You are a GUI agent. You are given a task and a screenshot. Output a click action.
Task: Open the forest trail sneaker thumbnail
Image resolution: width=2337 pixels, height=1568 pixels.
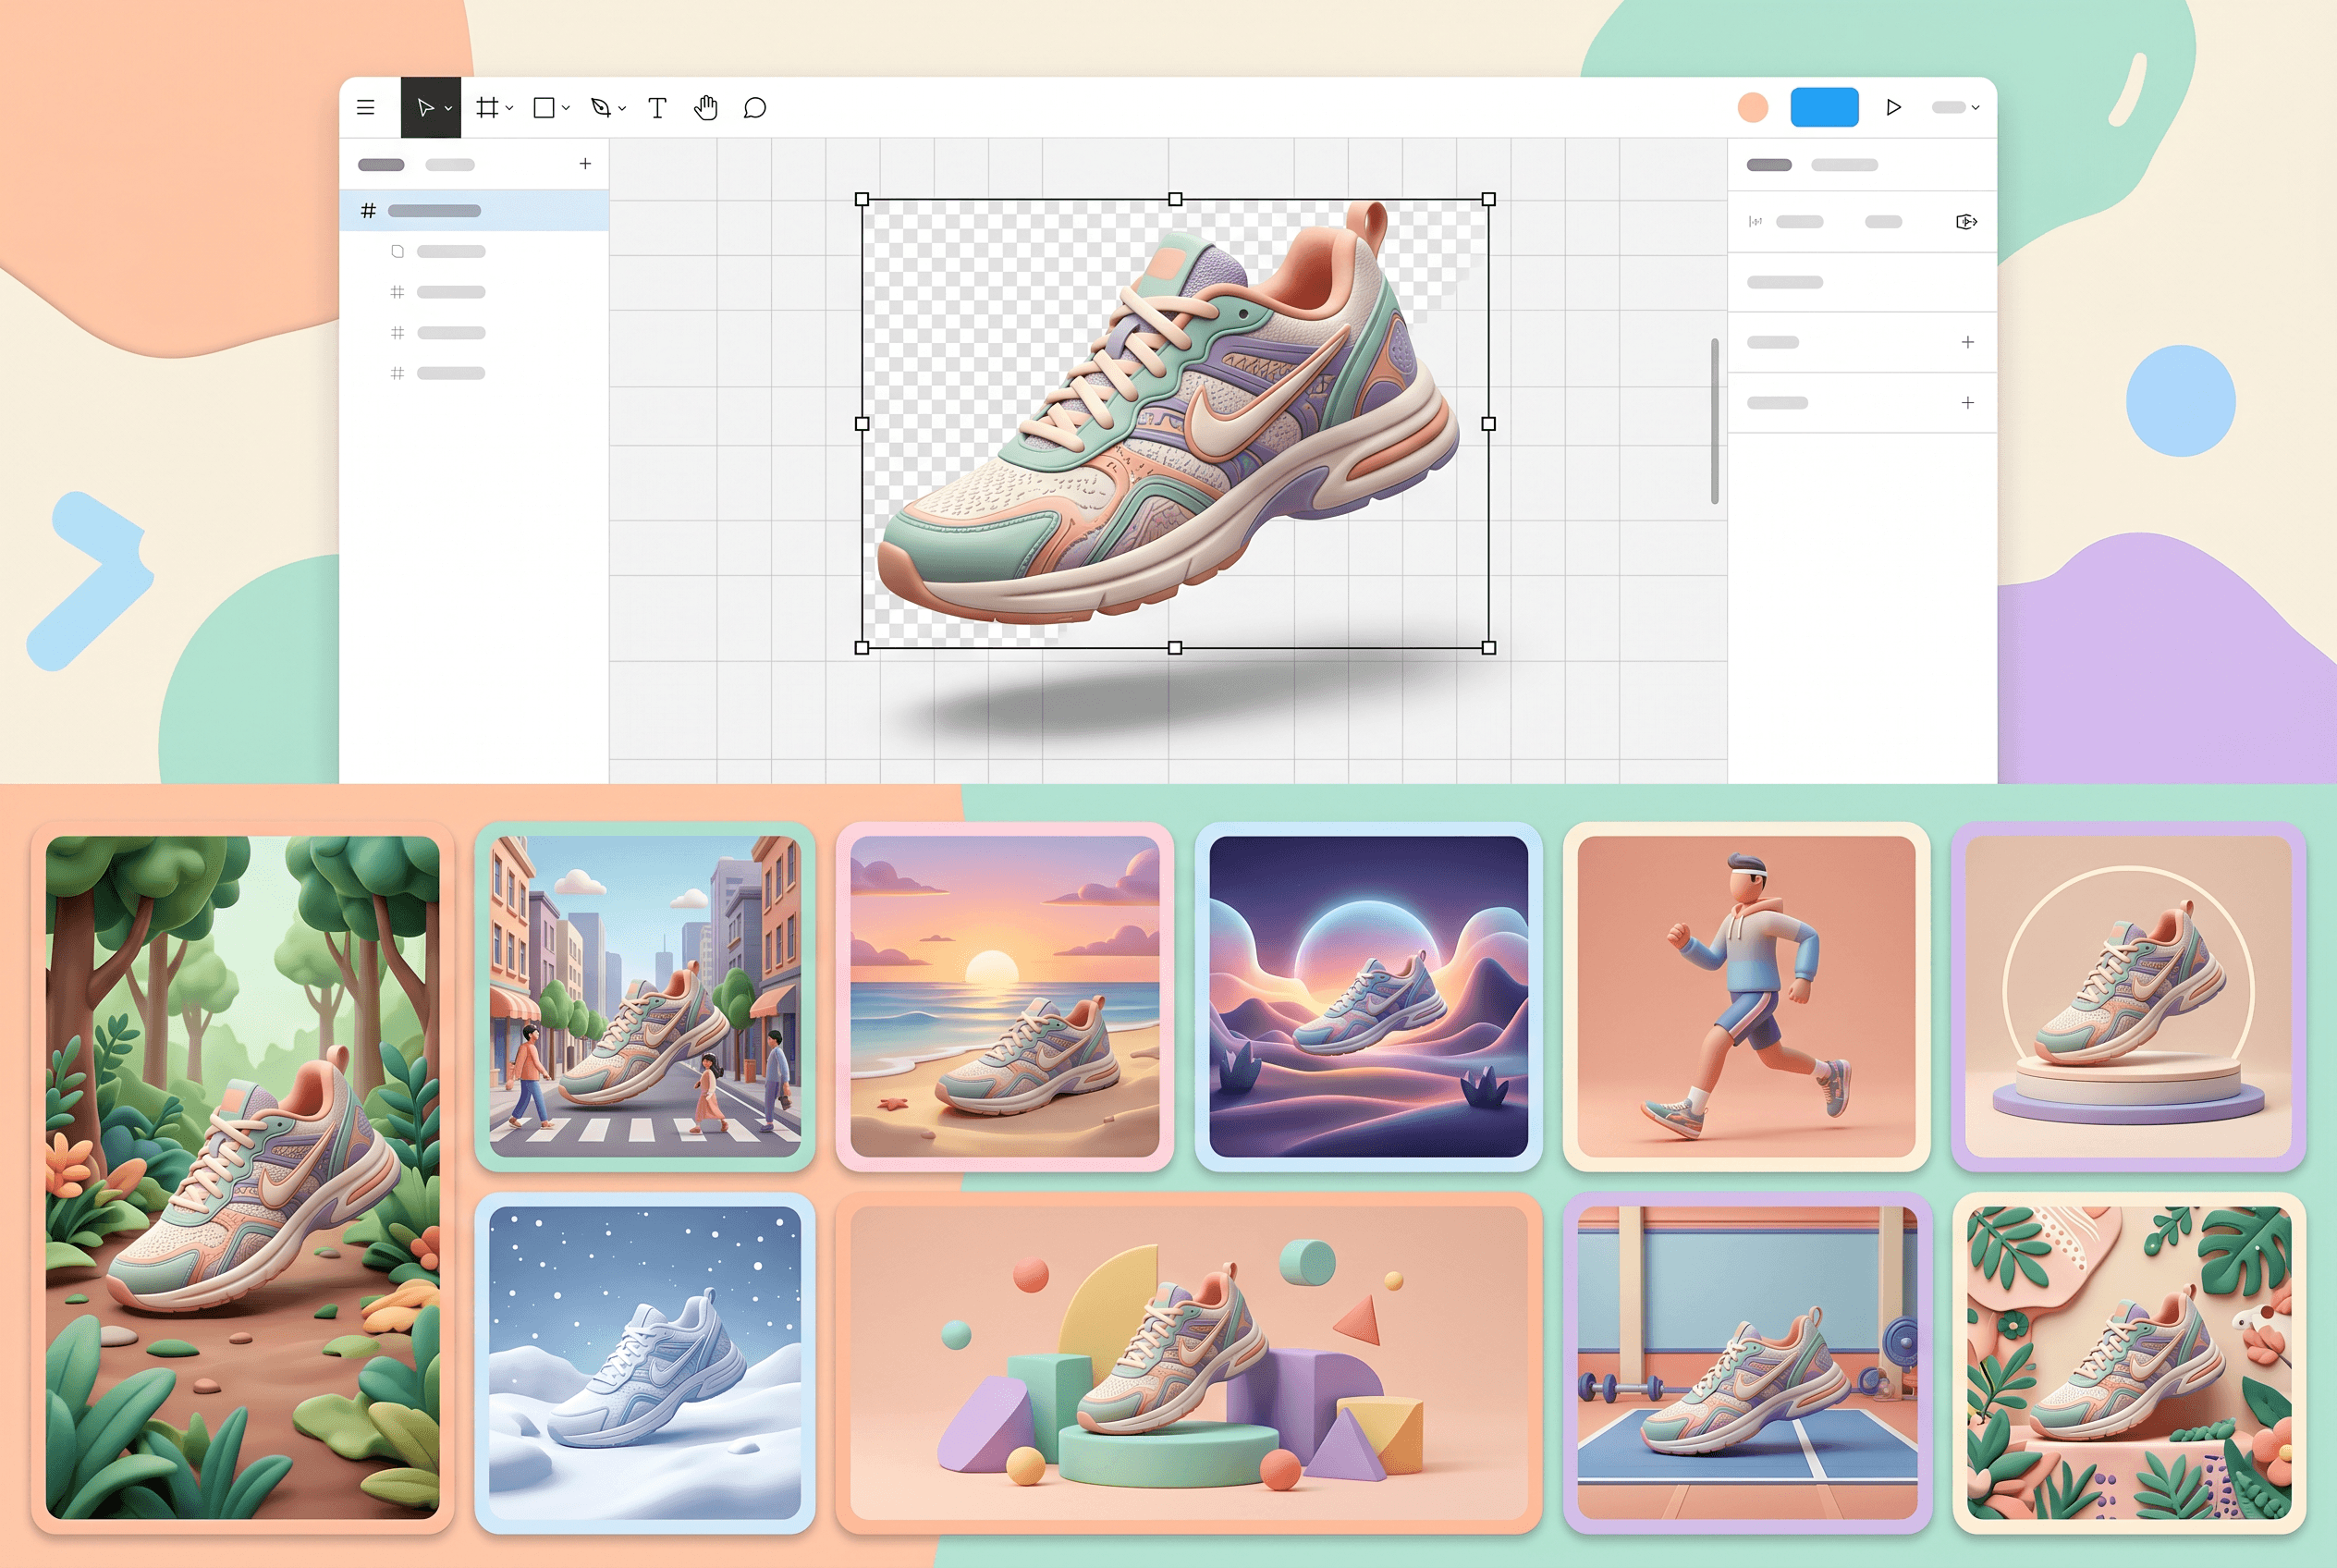242,1177
